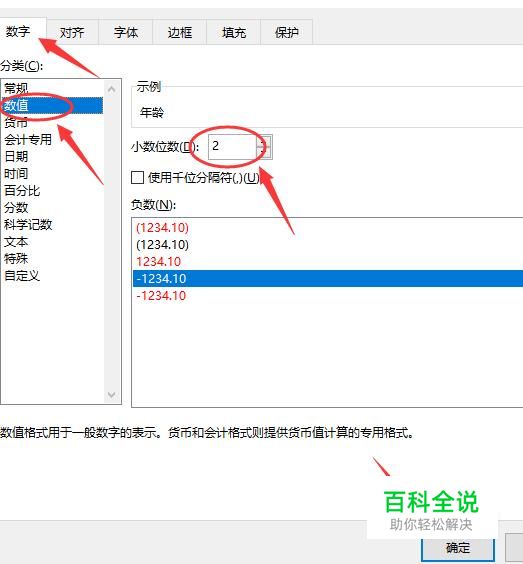Open the 对齐 tab

[x=72, y=33]
